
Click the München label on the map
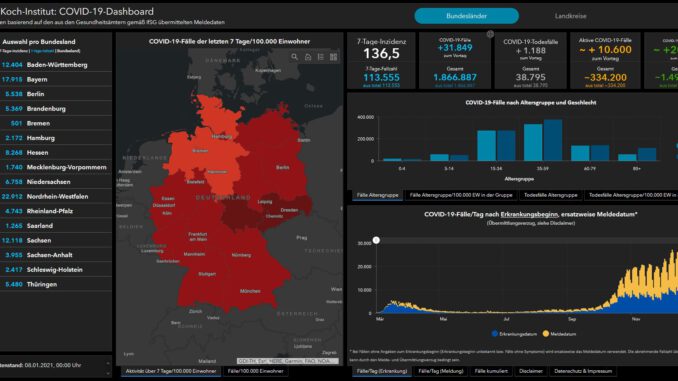point(250,291)
